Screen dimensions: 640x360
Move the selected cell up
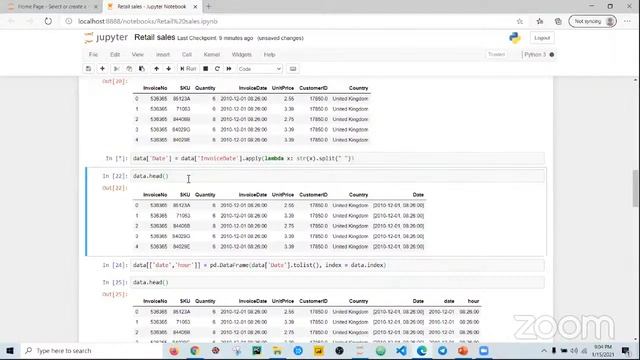(156, 69)
